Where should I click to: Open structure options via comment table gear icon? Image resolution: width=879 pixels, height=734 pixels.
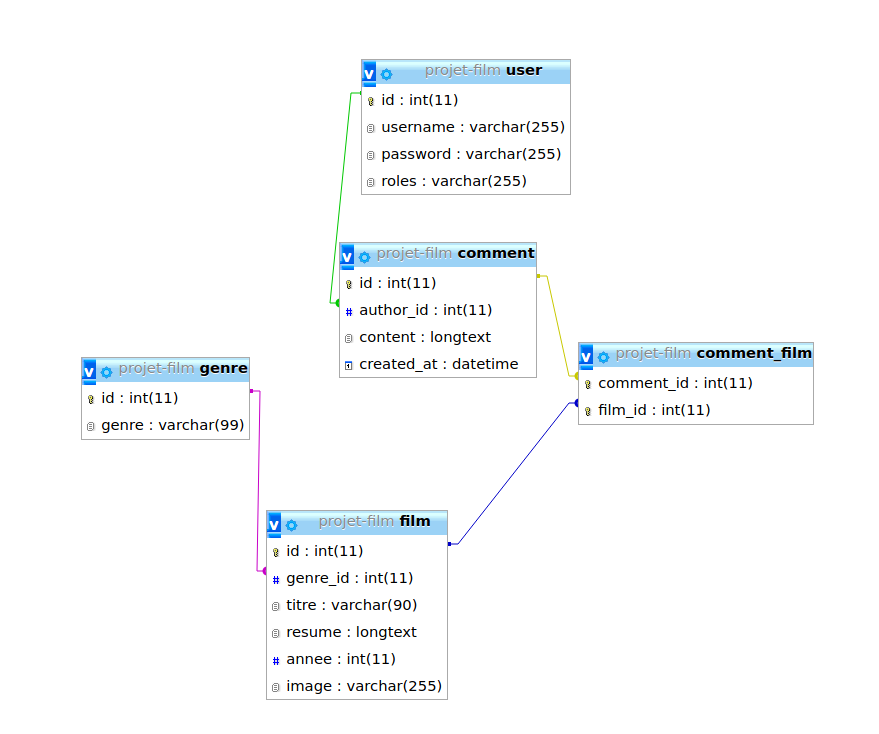click(364, 257)
